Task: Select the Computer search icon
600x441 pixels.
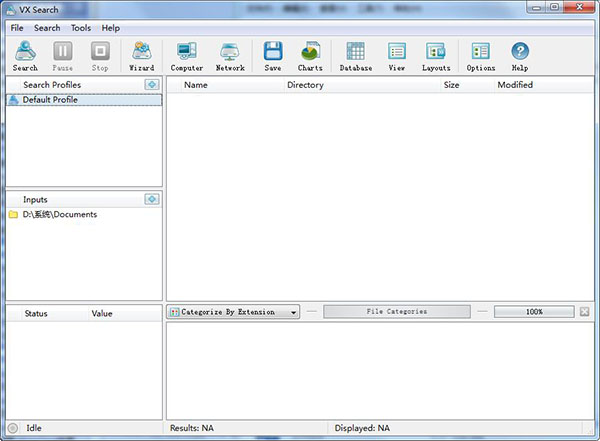Action: pos(187,56)
